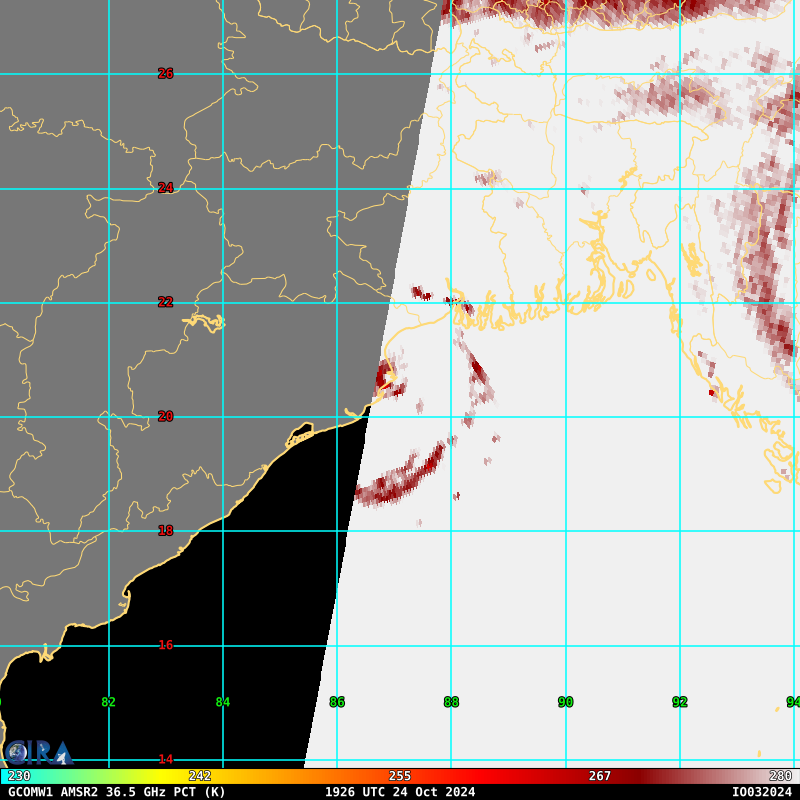Select the 20 latitude label
Screen dimensions: 800x800
[x=165, y=417]
